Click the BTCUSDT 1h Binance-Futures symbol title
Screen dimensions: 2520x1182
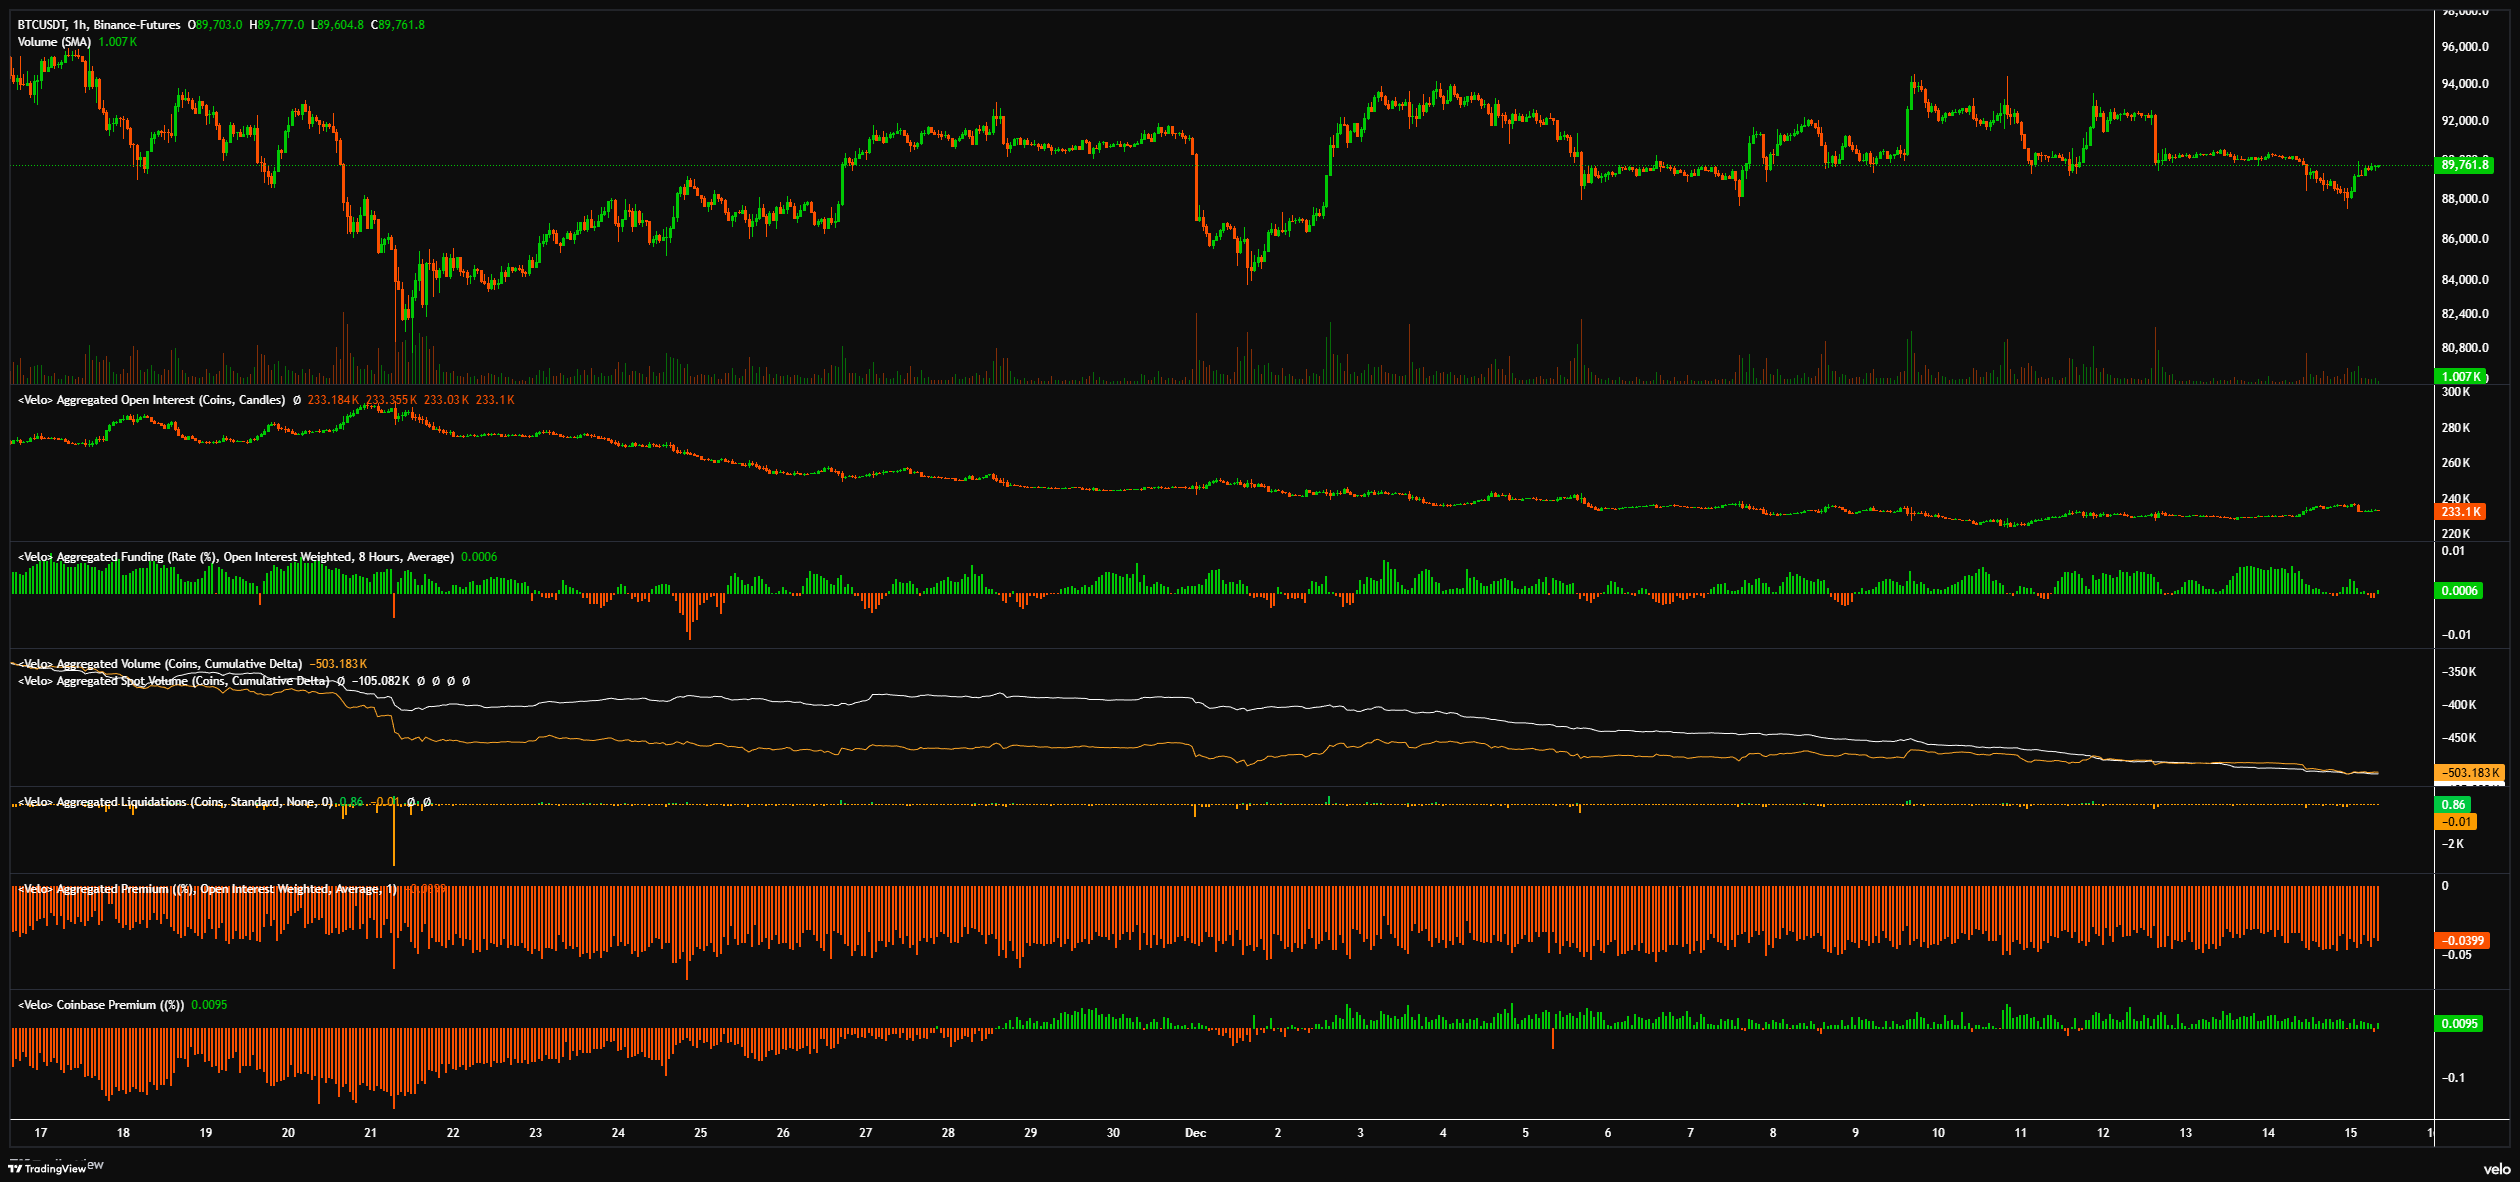point(99,25)
